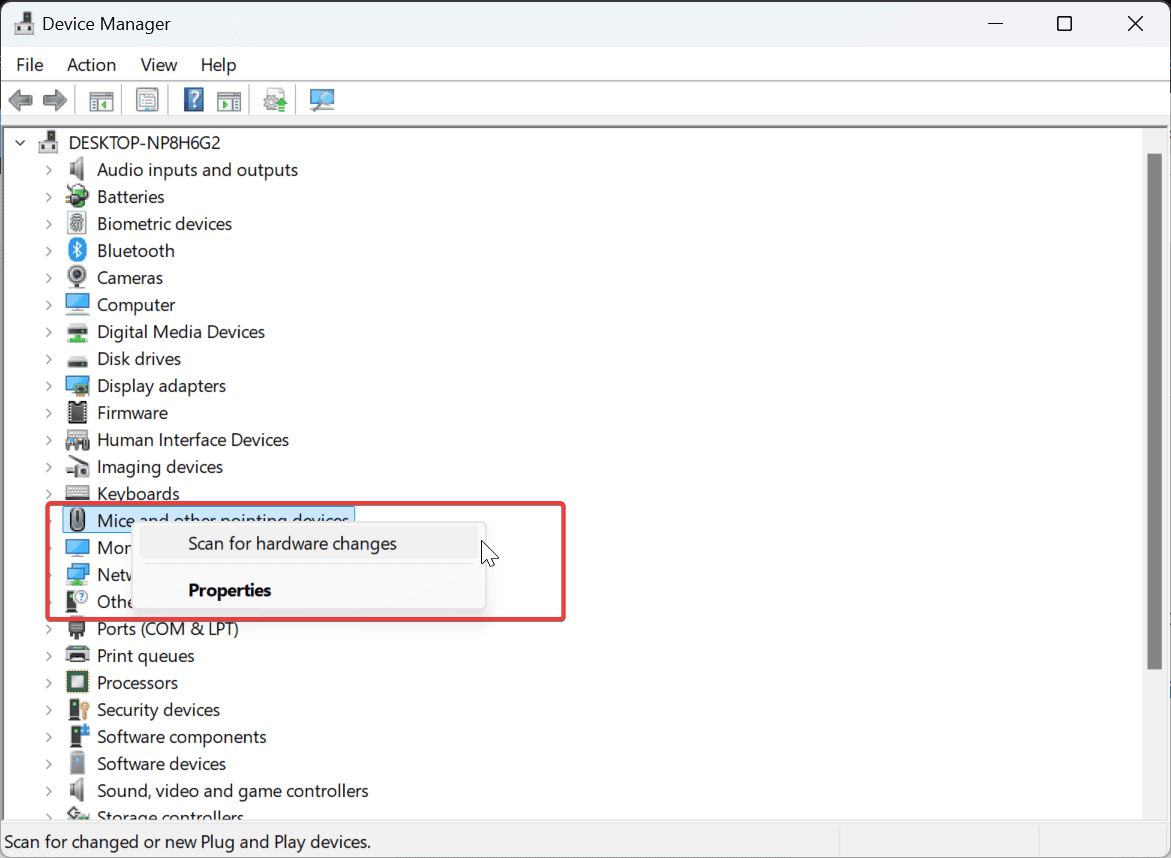Choose Properties in the context menu
Image resolution: width=1171 pixels, height=858 pixels.
pyautogui.click(x=309, y=590)
